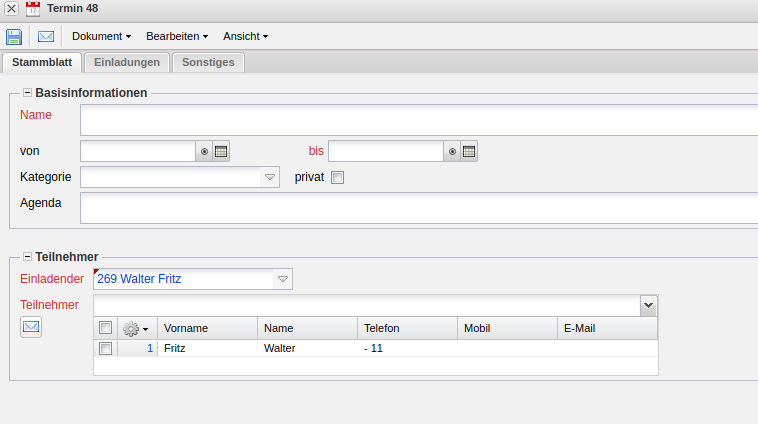Enable the 'privat' checkbox
758x424 pixels.
(337, 178)
